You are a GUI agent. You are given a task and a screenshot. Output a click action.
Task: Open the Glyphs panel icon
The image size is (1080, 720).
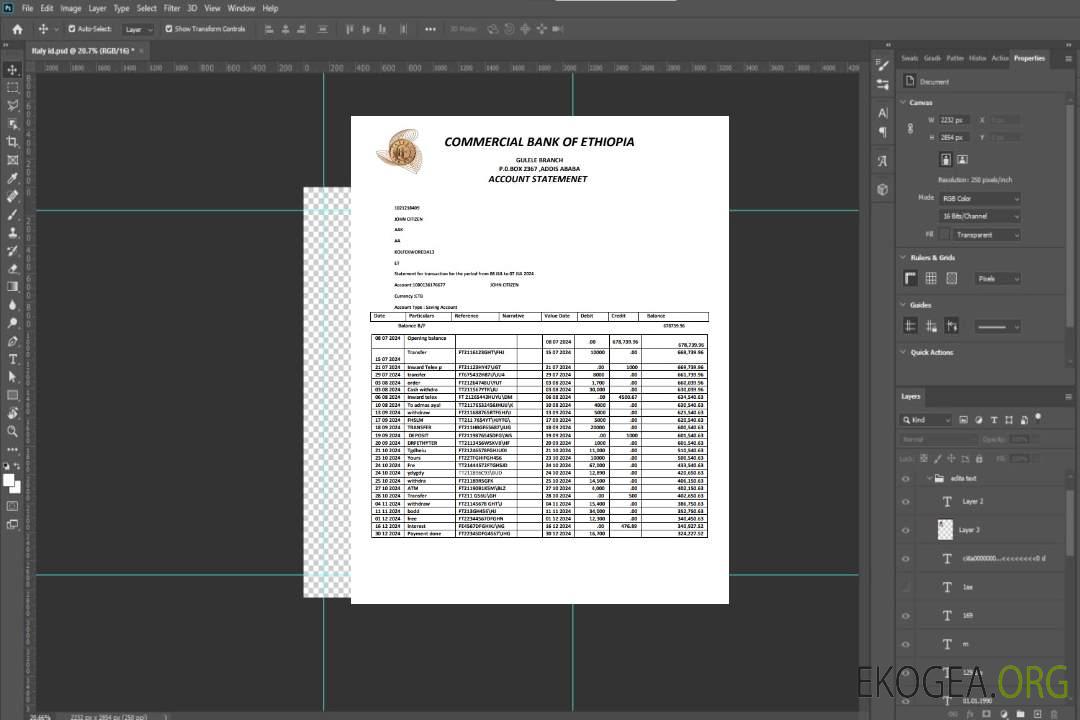tap(883, 161)
